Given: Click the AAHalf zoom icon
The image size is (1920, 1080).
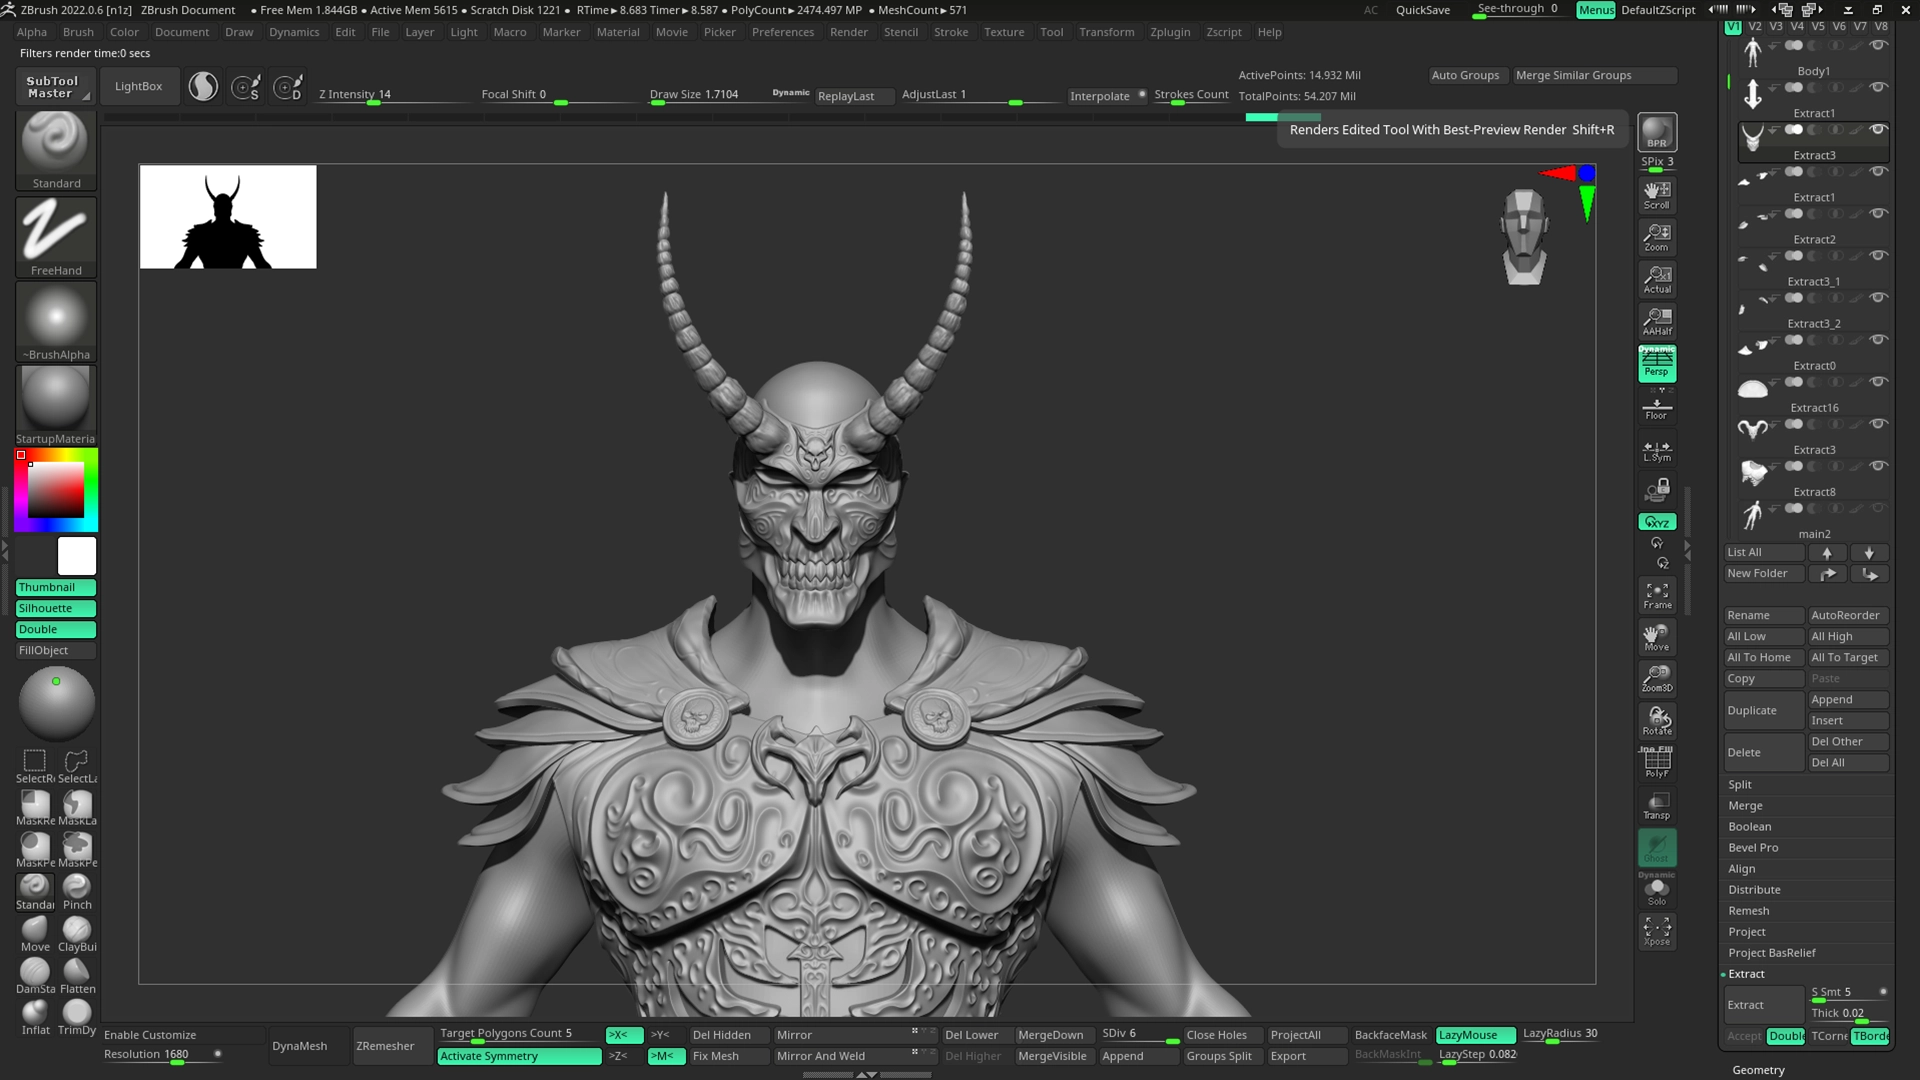Looking at the screenshot, I should [1656, 321].
